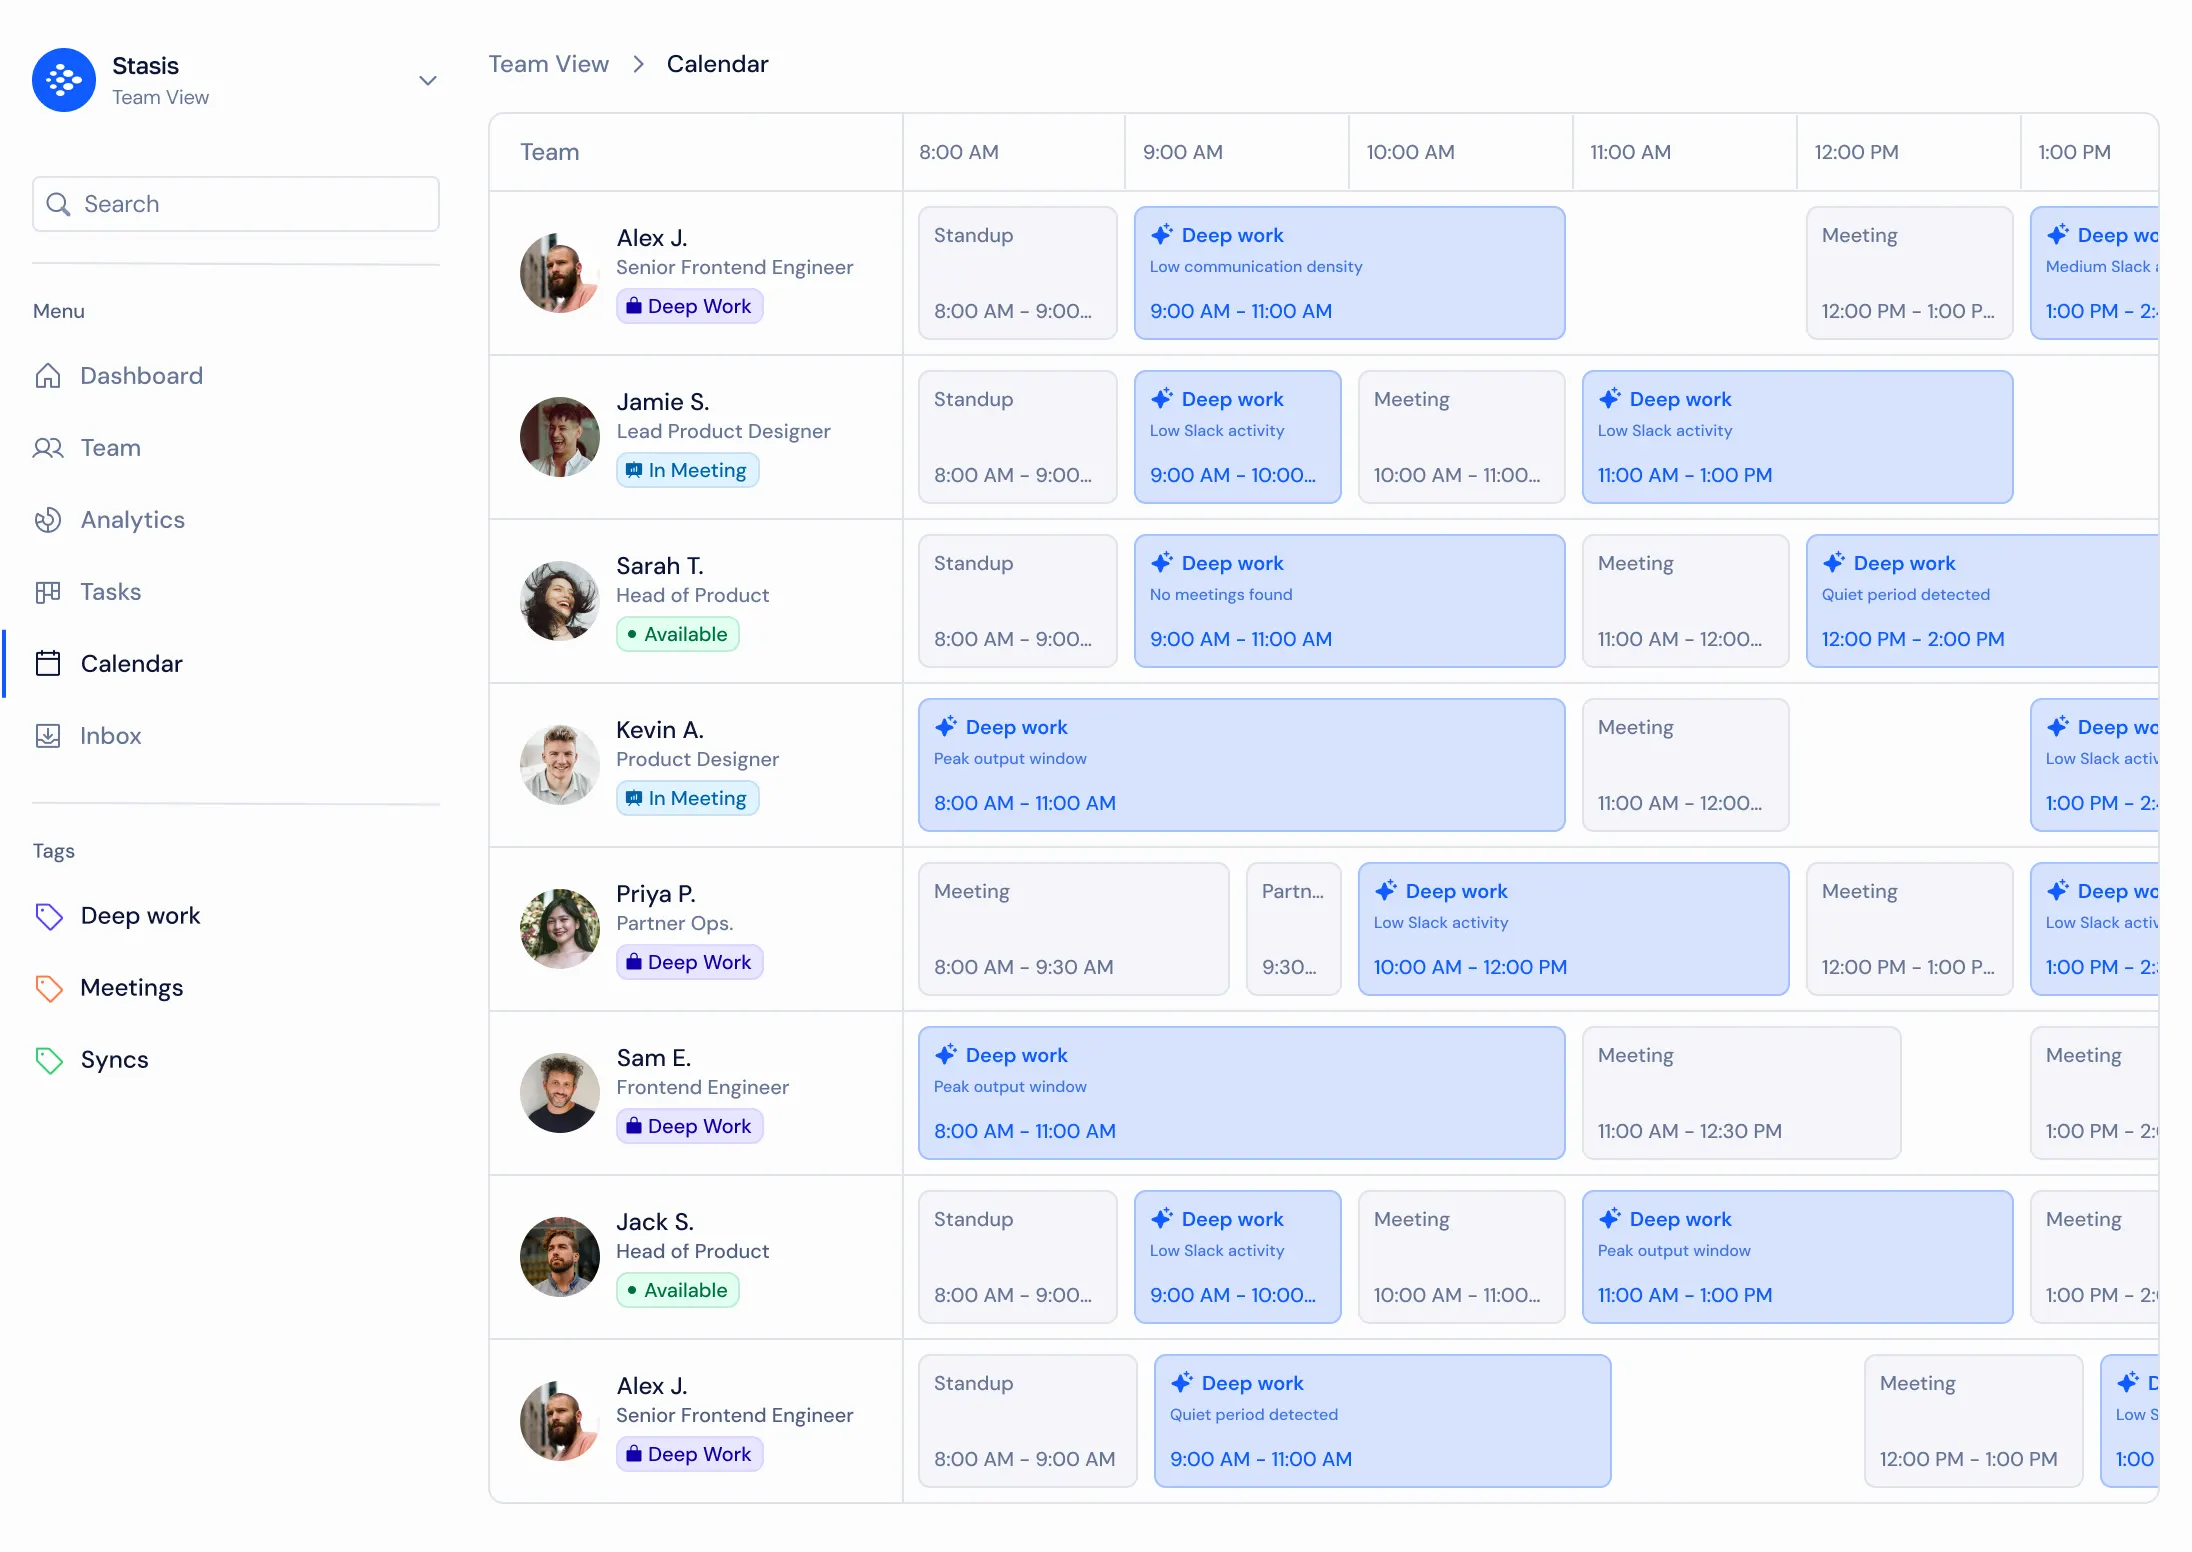2192x1552 pixels.
Task: Open Priya P.'s 10:00 AM Deep work block
Action: click(x=1572, y=929)
